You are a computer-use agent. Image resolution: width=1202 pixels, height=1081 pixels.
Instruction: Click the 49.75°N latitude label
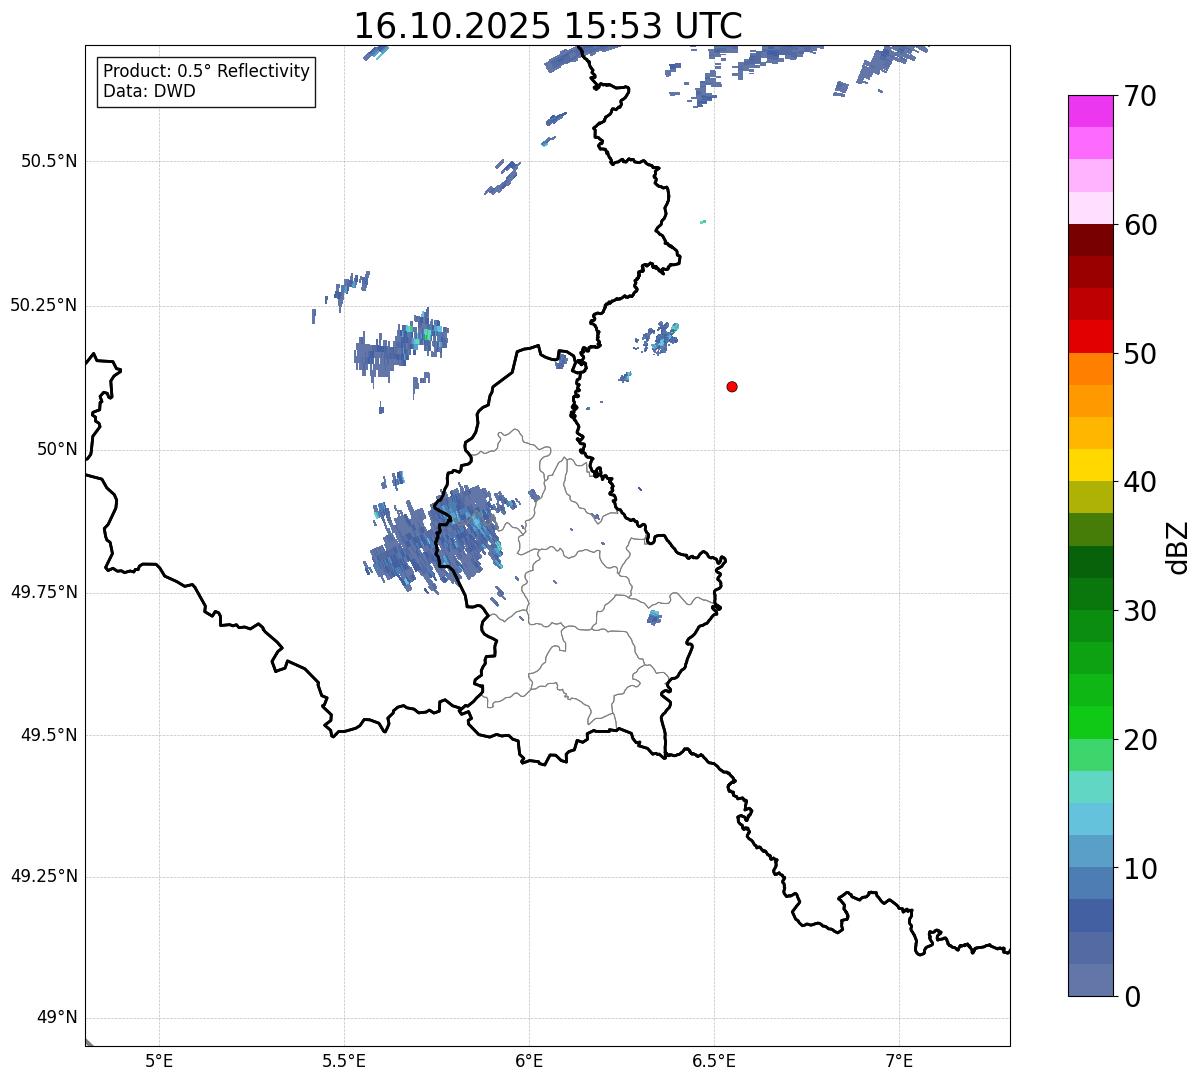44,592
